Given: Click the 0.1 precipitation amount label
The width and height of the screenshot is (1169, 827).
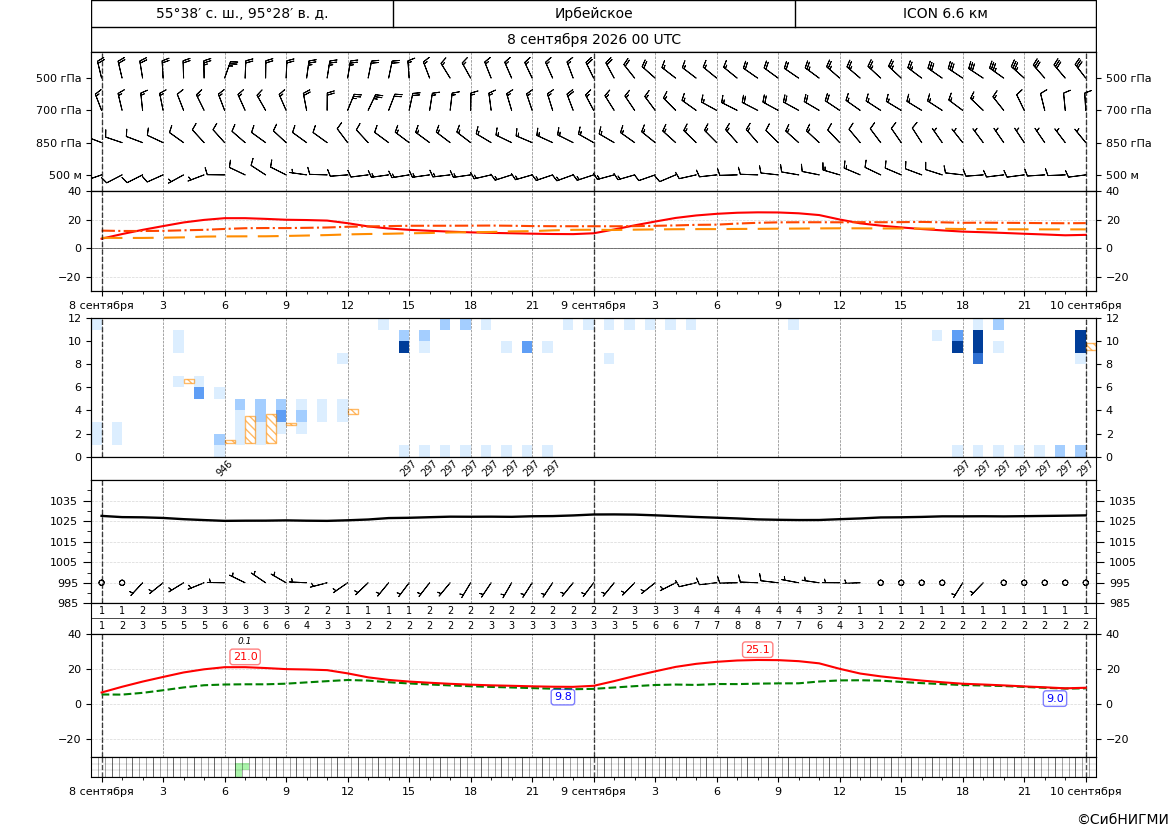Looking at the screenshot, I should coord(245,641).
